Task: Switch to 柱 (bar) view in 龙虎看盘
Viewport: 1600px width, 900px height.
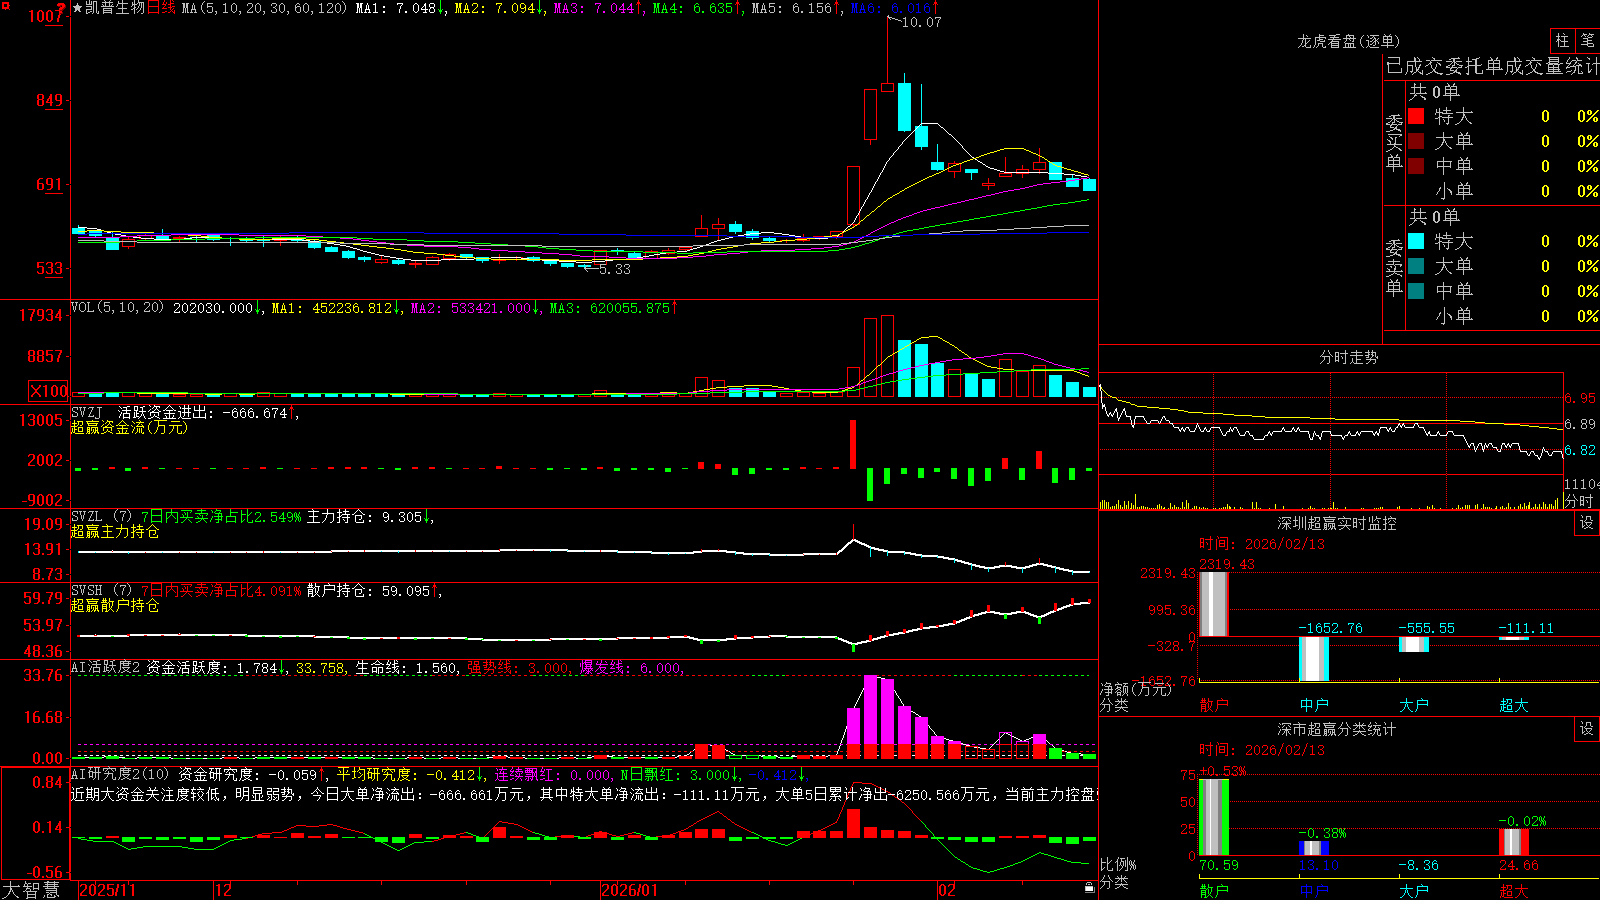Action: click(1562, 40)
